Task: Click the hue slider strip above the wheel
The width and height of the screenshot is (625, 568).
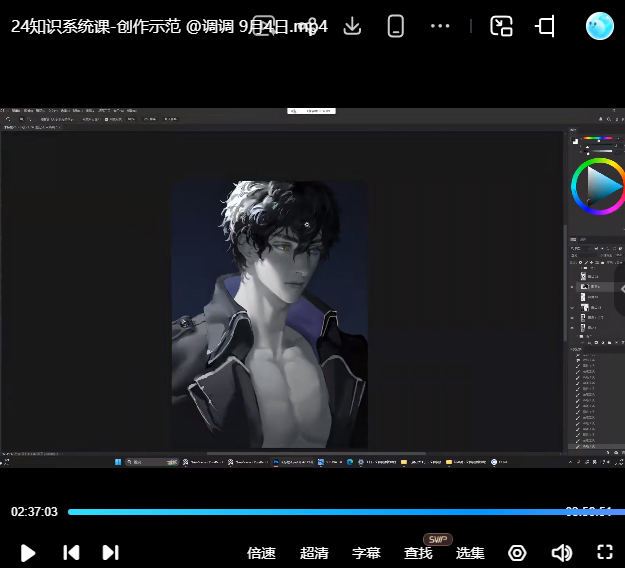Action: [x=597, y=138]
